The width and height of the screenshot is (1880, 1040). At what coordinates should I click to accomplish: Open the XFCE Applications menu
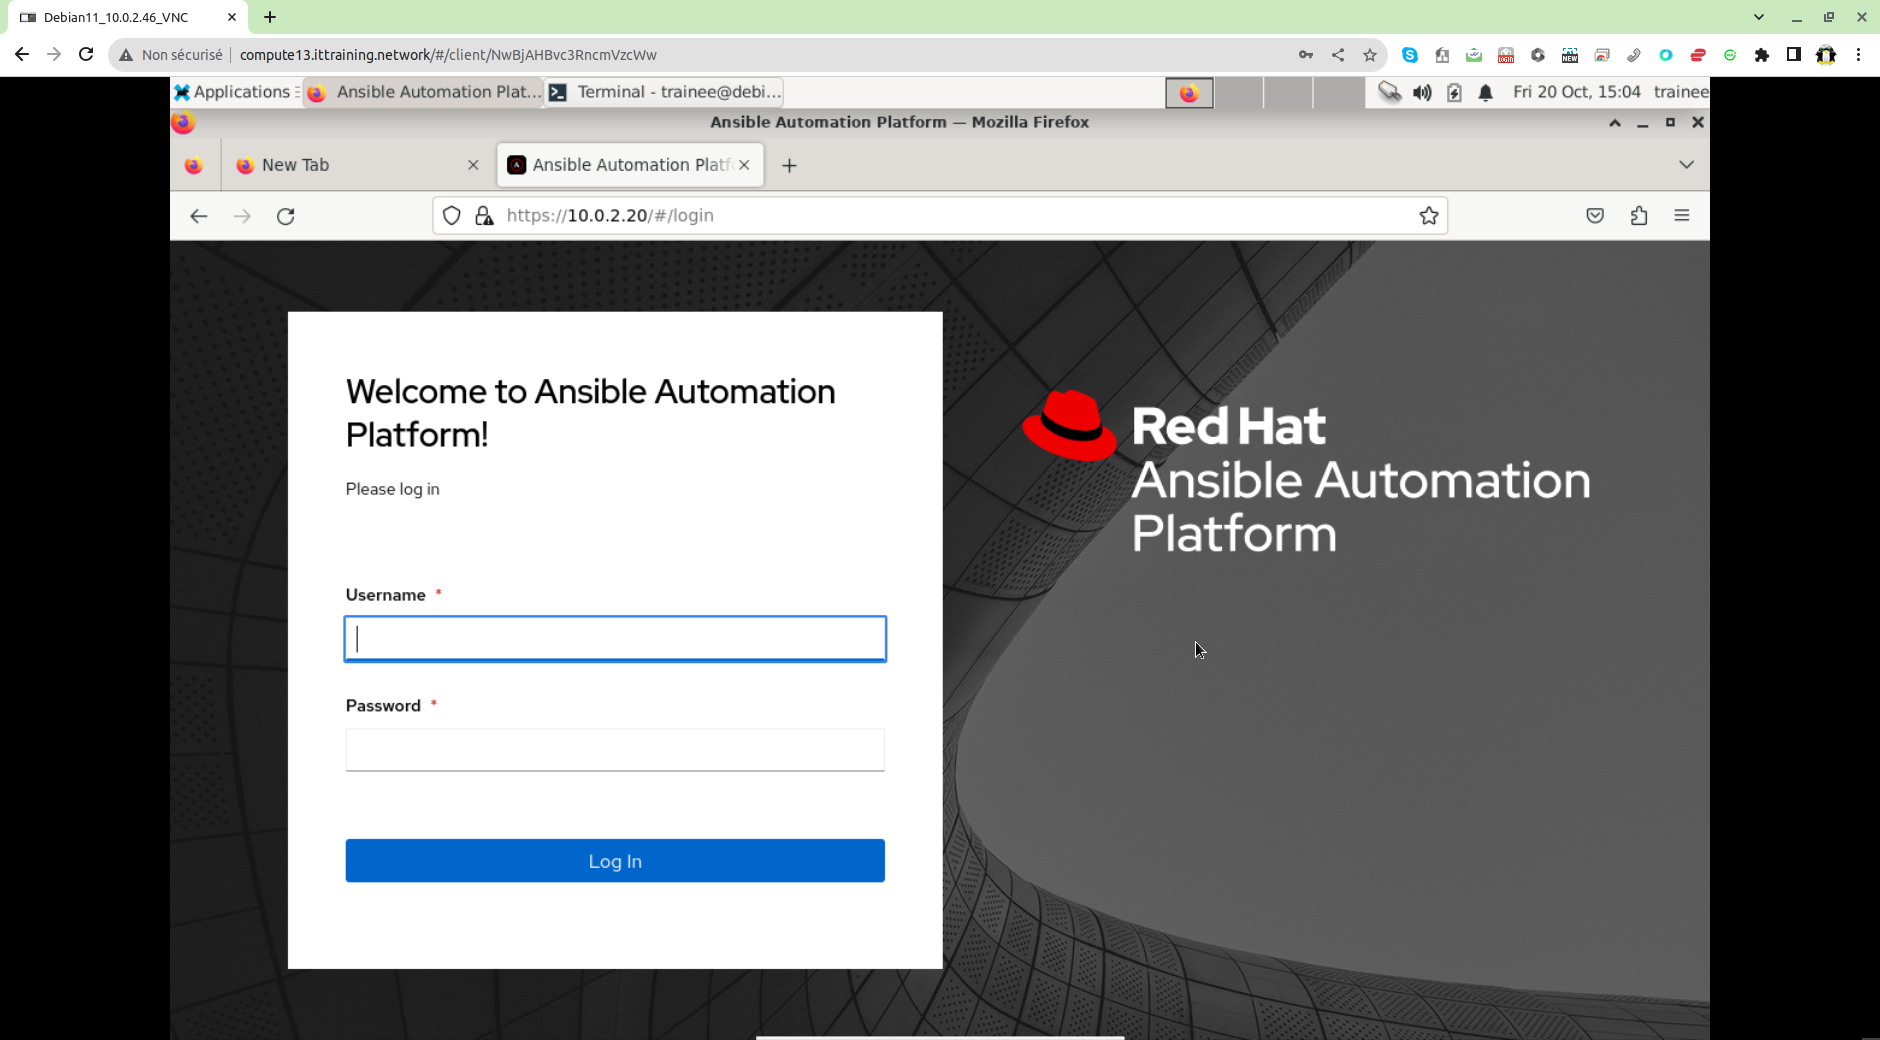(233, 92)
